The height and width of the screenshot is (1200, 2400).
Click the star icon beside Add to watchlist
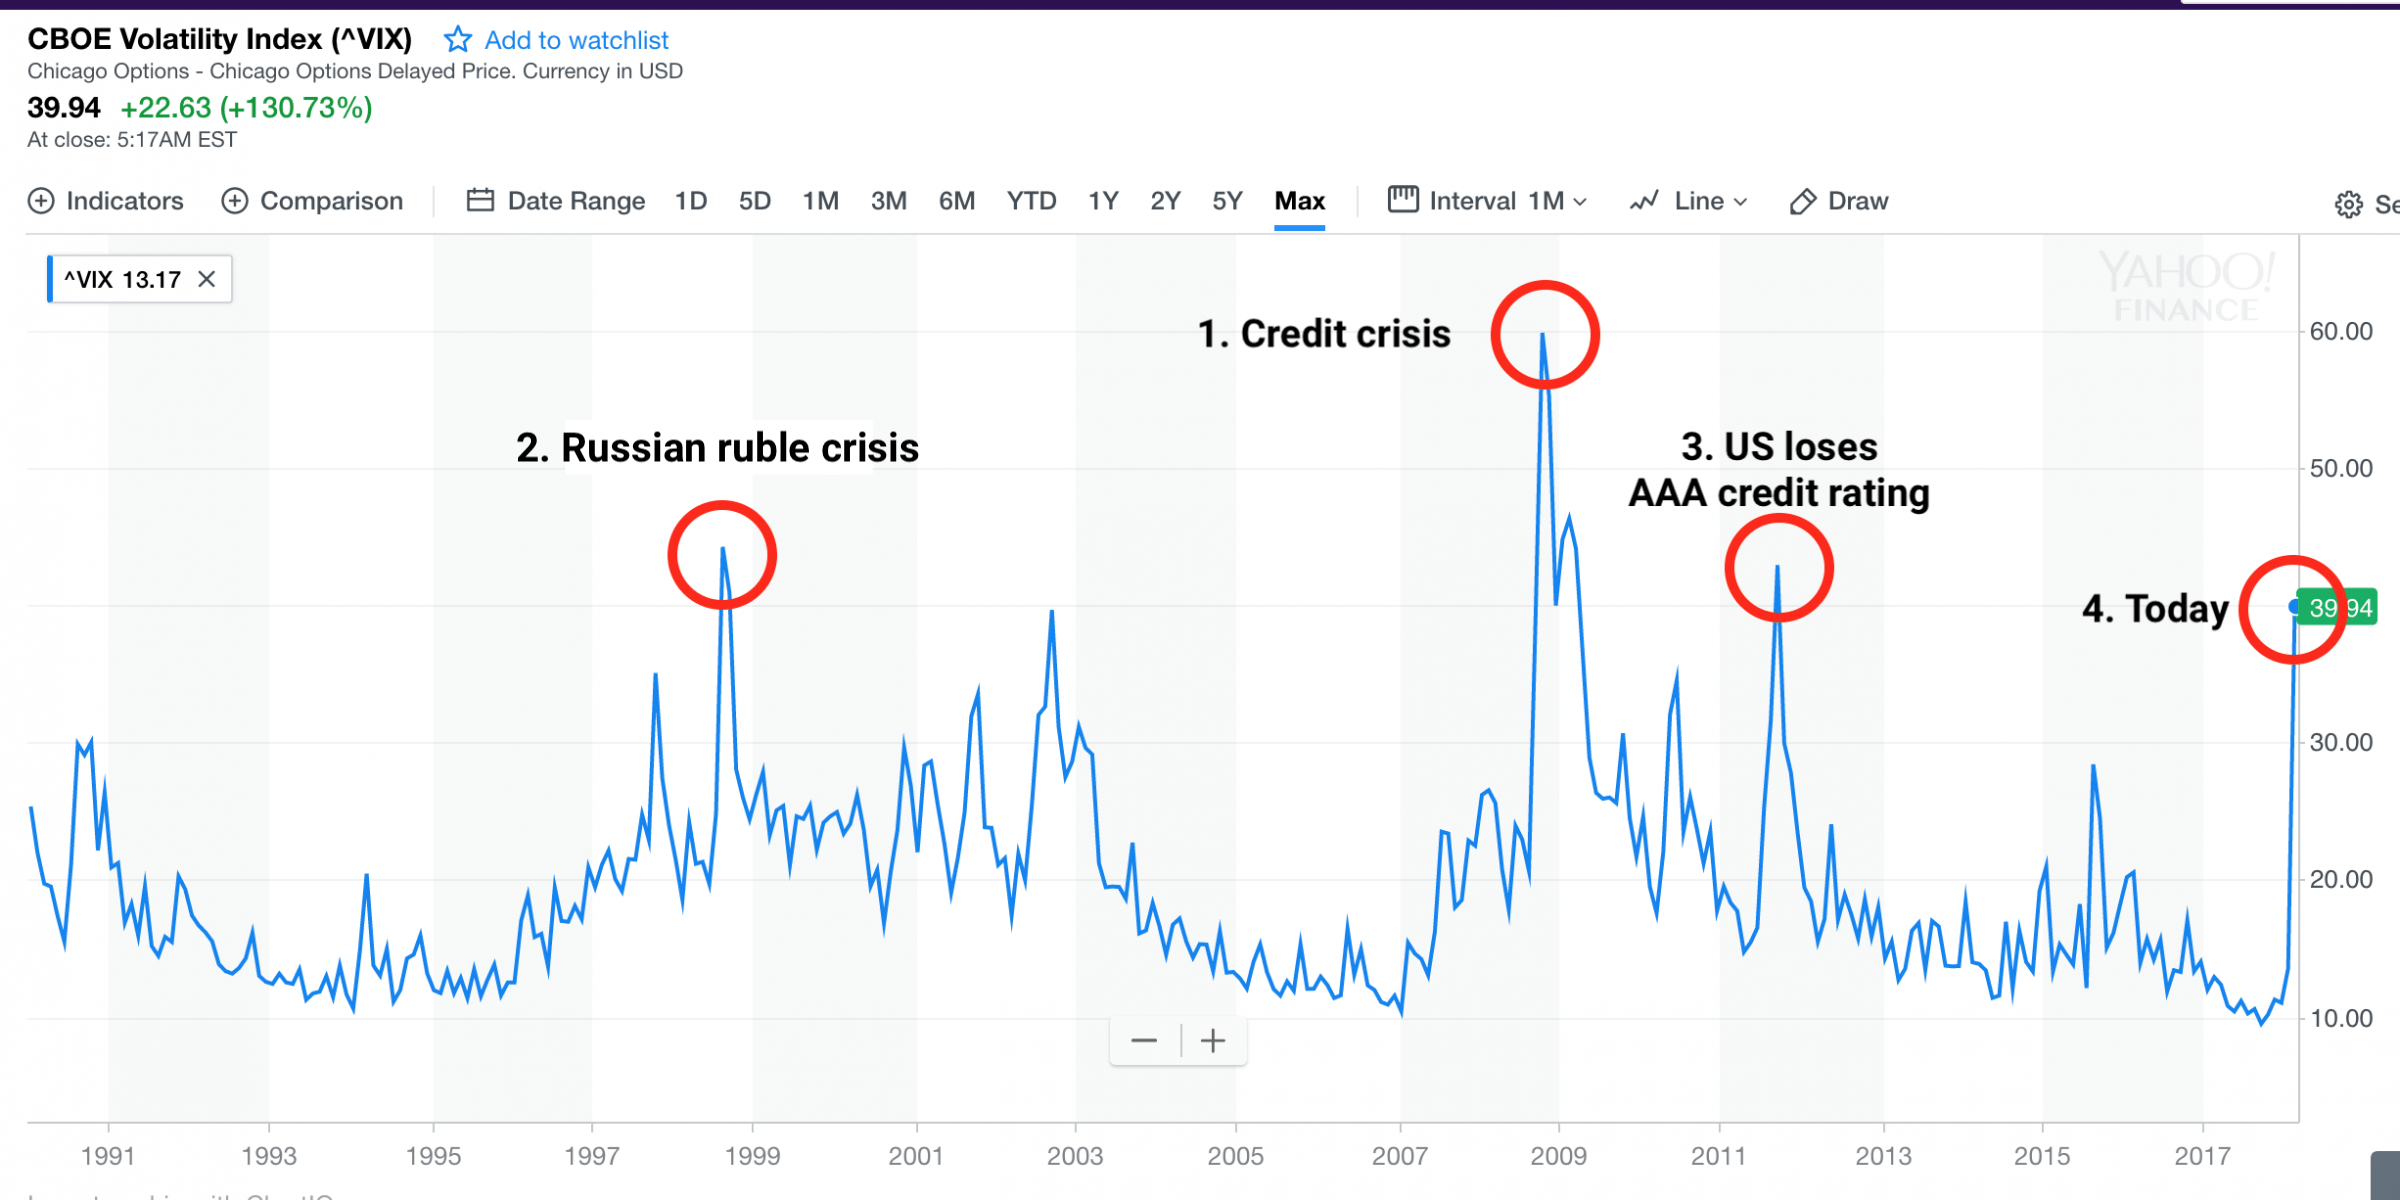(458, 39)
